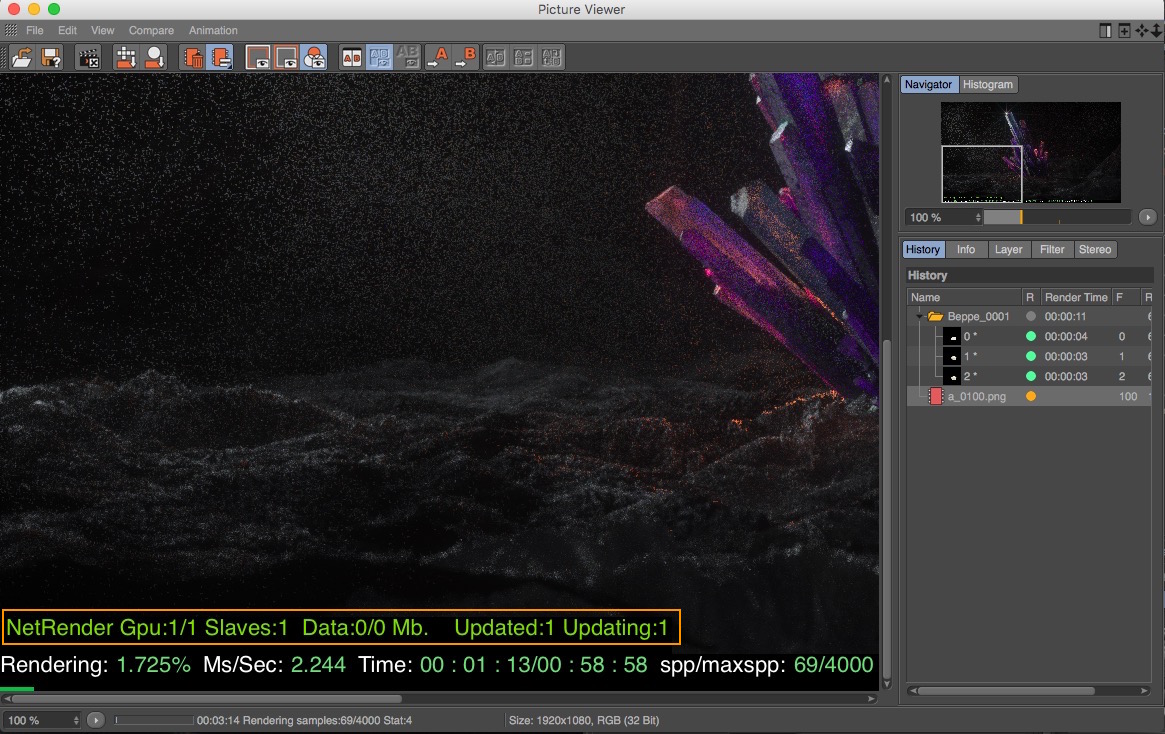Image resolution: width=1165 pixels, height=734 pixels.
Task: Select the Beppe_0001 history folder
Action: [979, 316]
